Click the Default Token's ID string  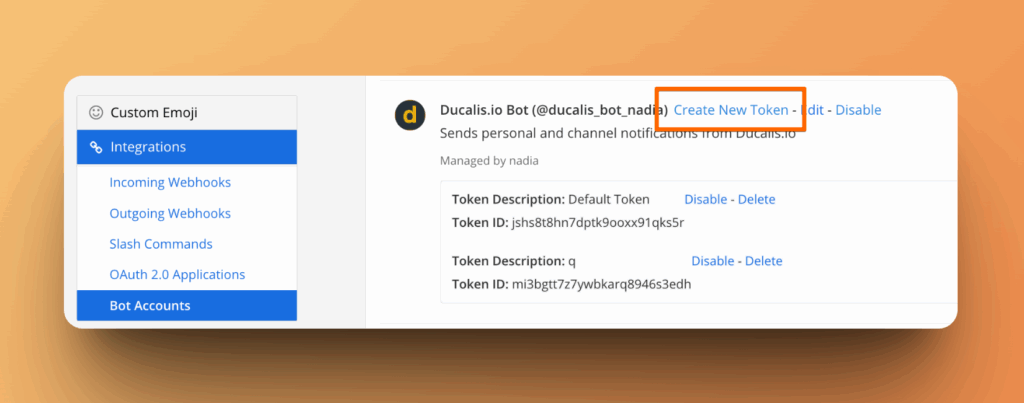(598, 222)
